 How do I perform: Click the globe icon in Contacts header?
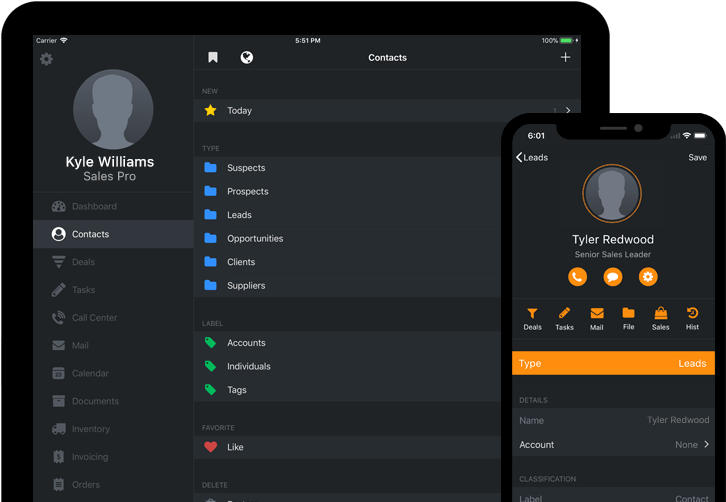point(247,58)
